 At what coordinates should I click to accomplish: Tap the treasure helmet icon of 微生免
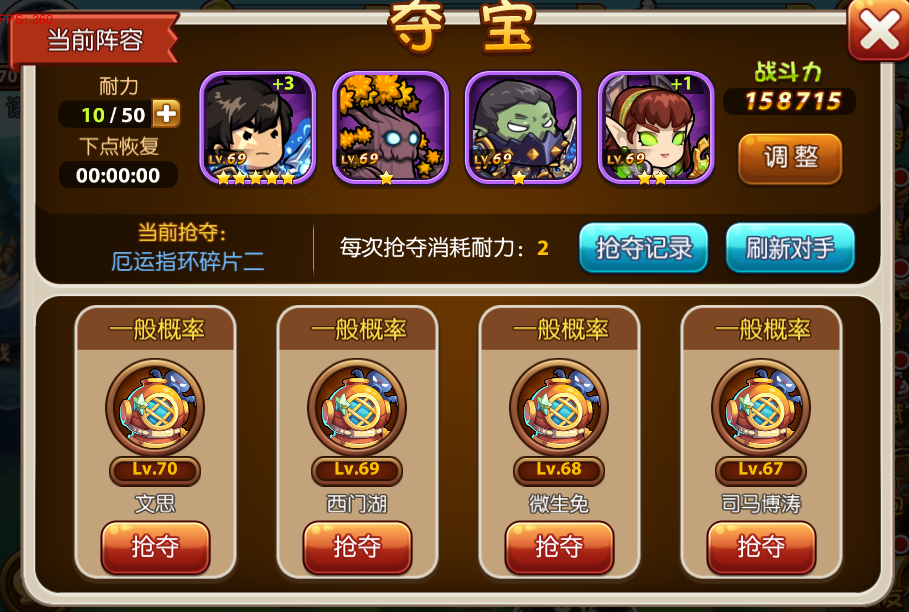pyautogui.click(x=559, y=408)
